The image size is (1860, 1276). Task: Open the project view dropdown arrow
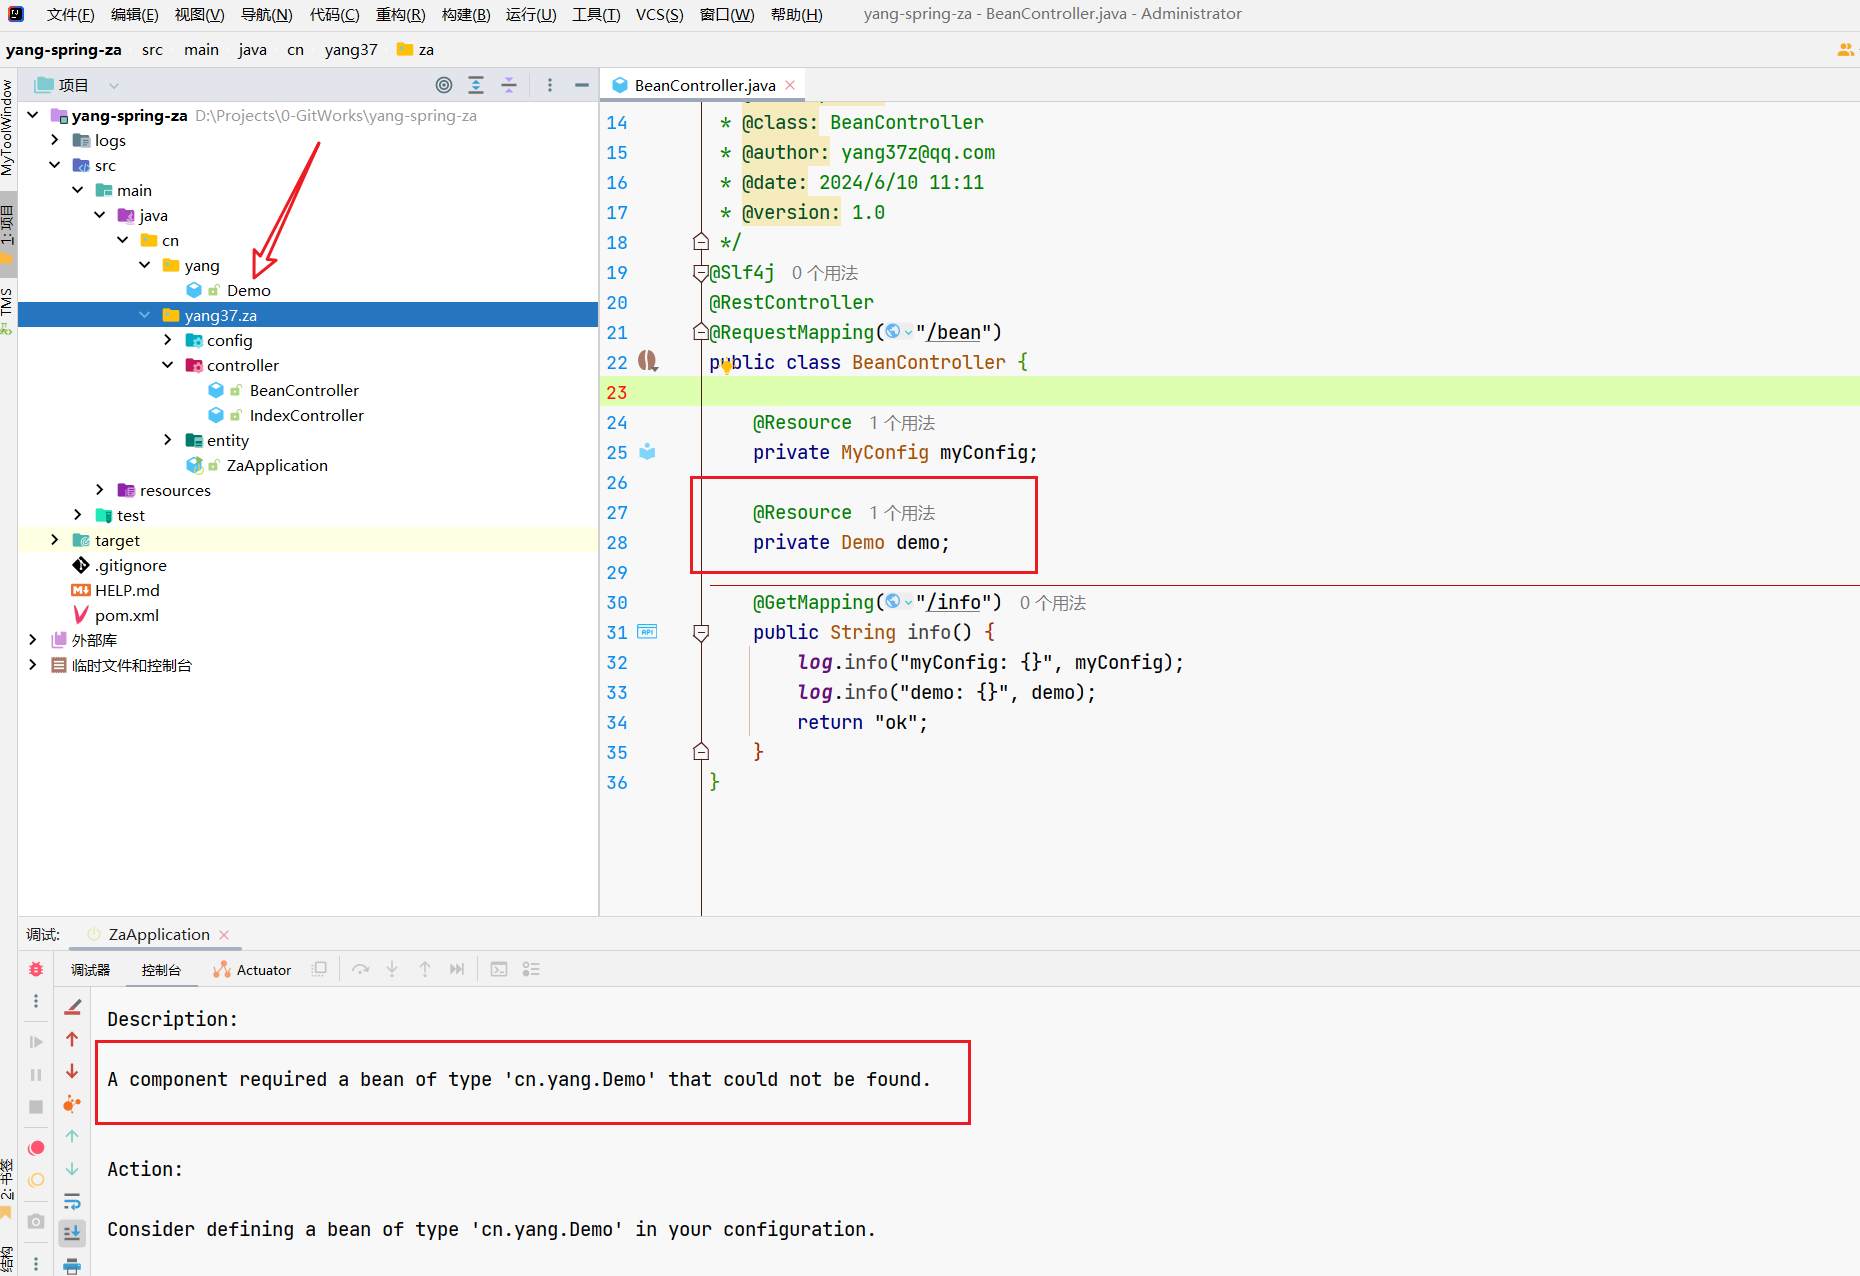pos(113,86)
